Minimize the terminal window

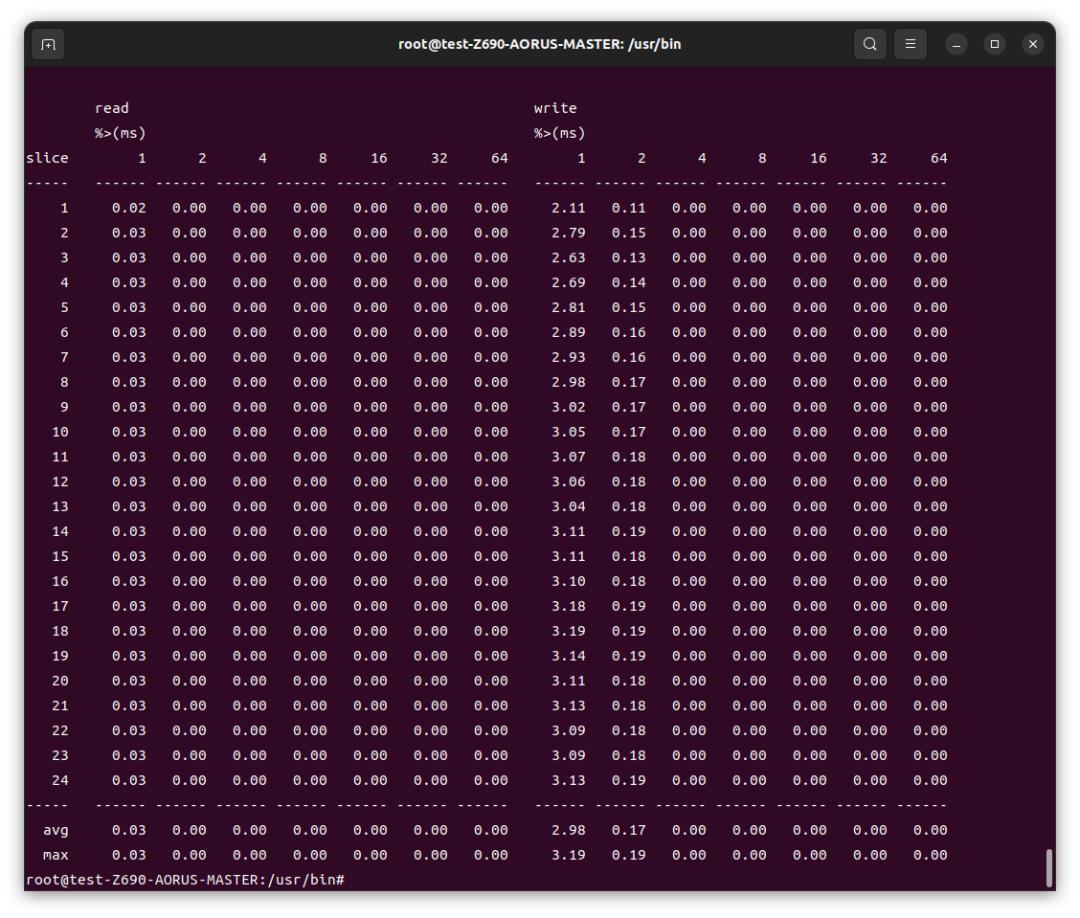tap(957, 45)
